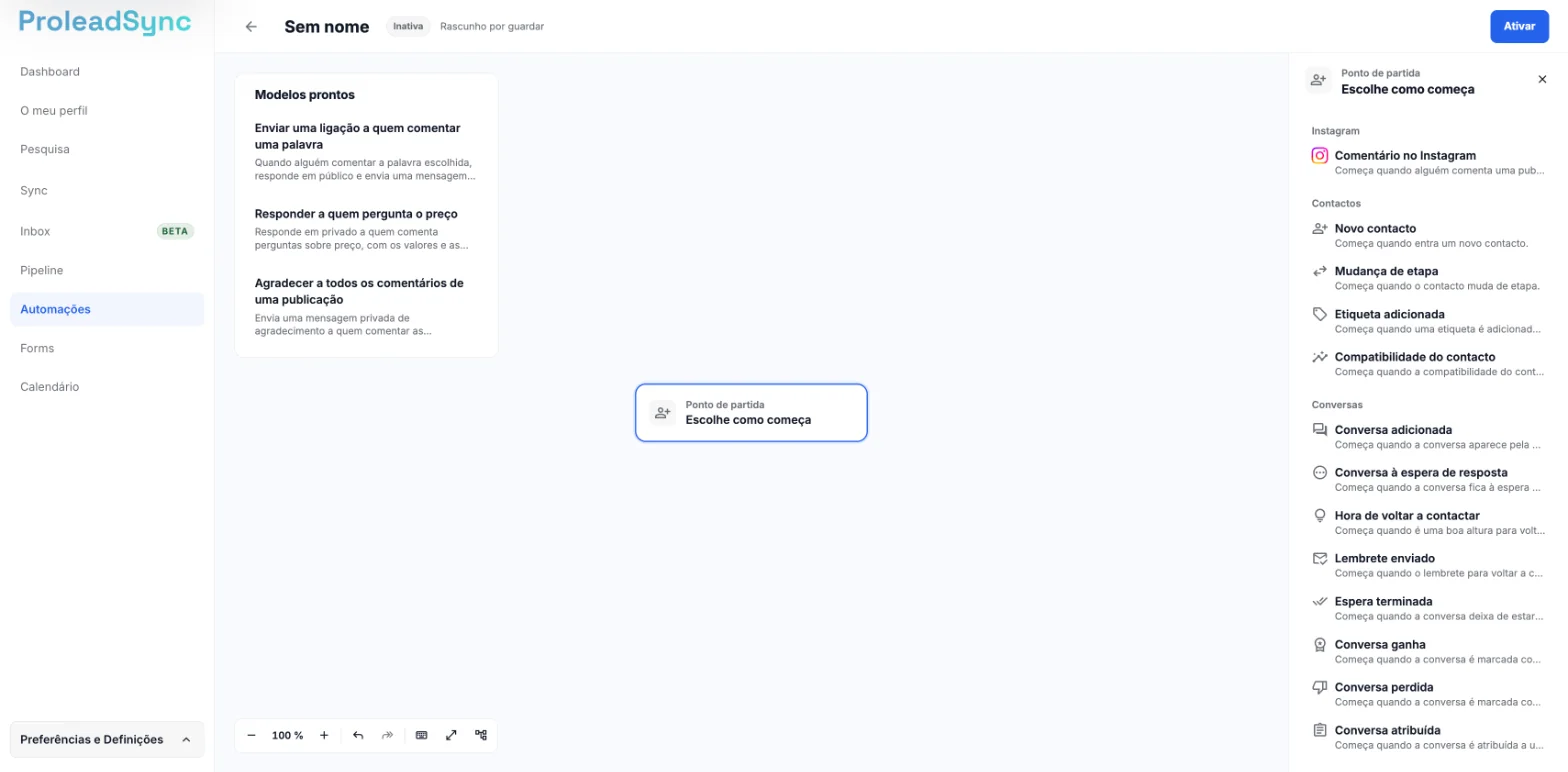Select the Escolhe como começa start node

click(x=751, y=412)
